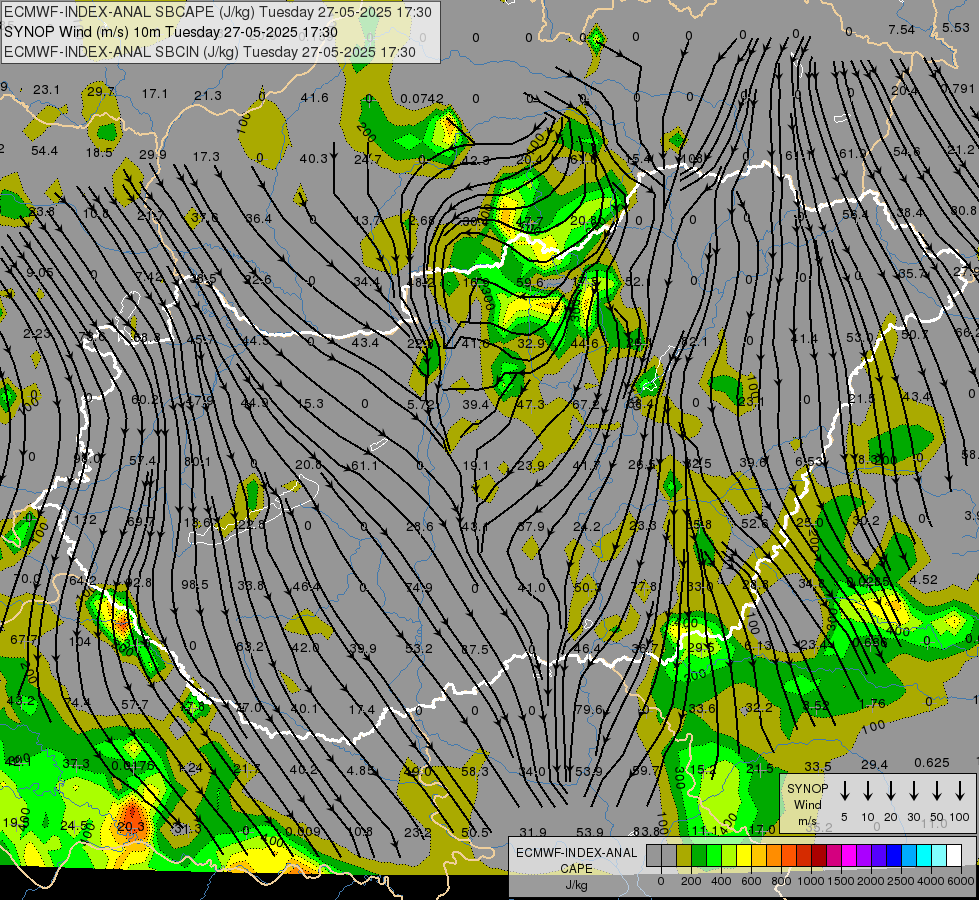Click the map value 0.791
This screenshot has height=900, width=979.
tap(957, 88)
